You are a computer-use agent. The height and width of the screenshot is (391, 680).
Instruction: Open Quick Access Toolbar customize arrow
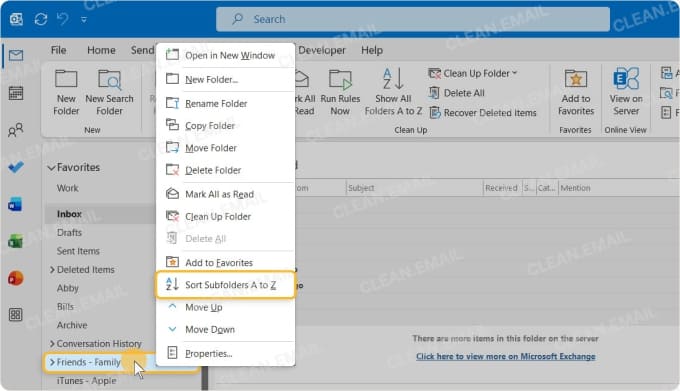point(84,20)
